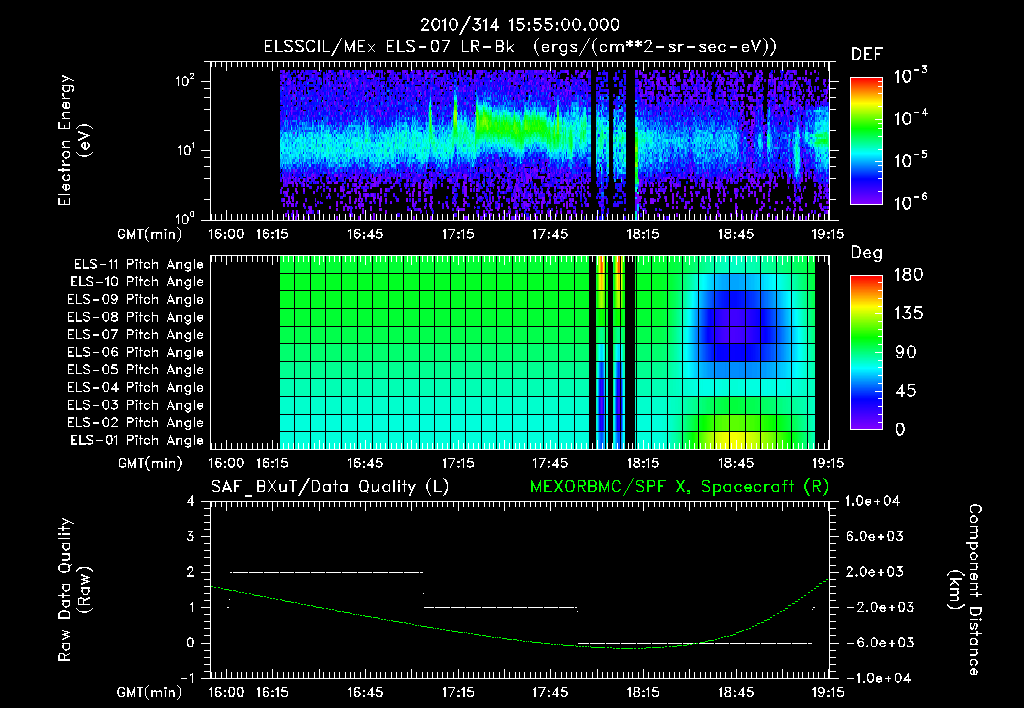Click the -1 tick on Raw Data Quality axis

tap(187, 678)
